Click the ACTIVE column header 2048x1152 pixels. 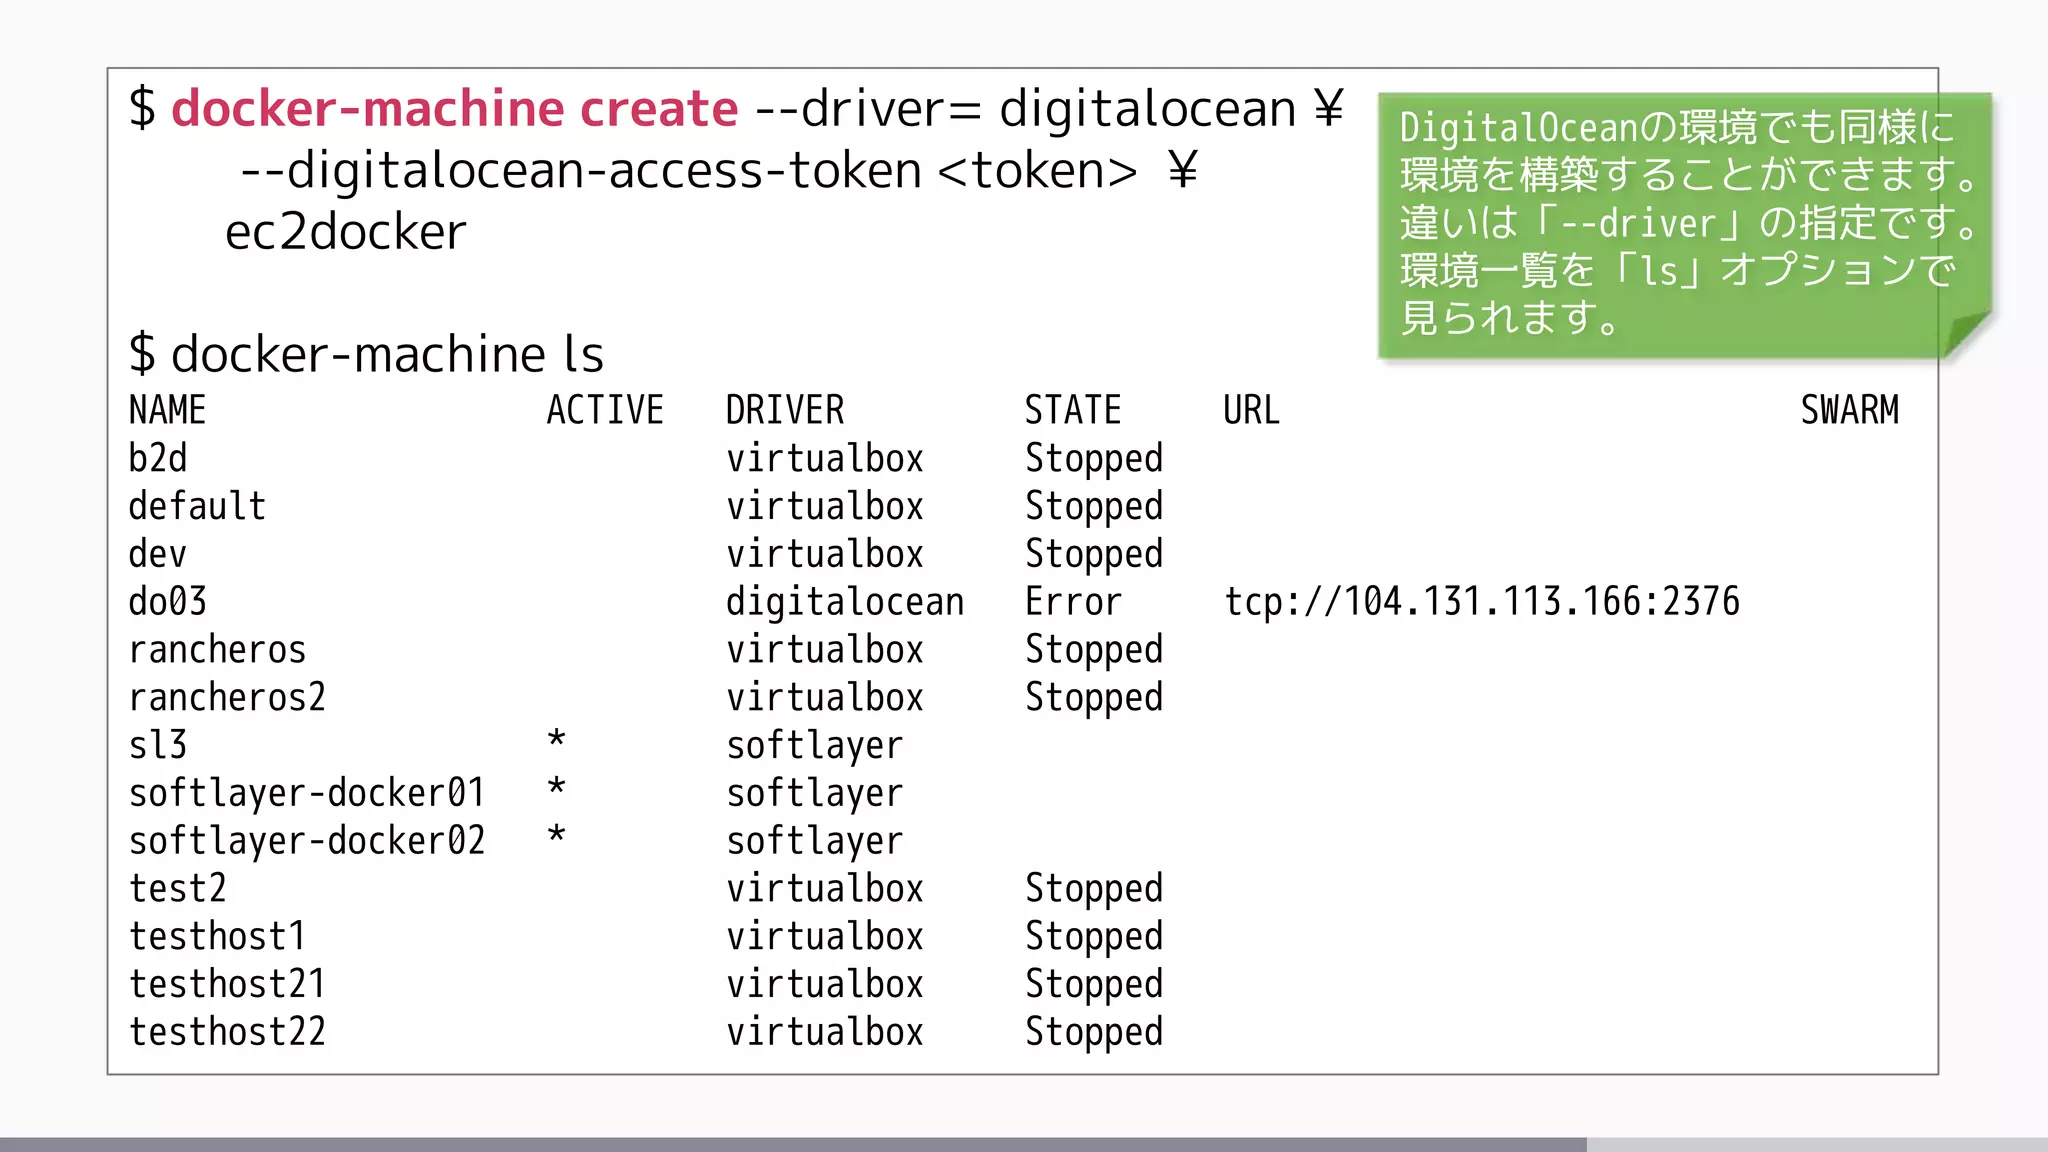click(605, 410)
